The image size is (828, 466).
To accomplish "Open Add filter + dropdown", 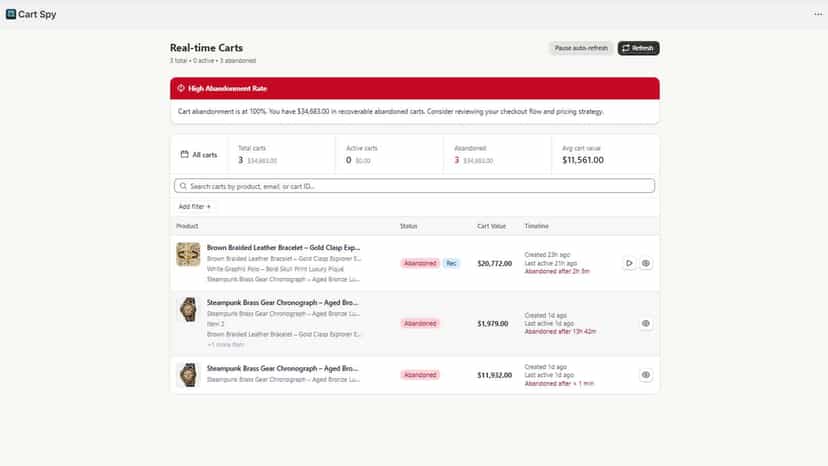I will coord(194,207).
